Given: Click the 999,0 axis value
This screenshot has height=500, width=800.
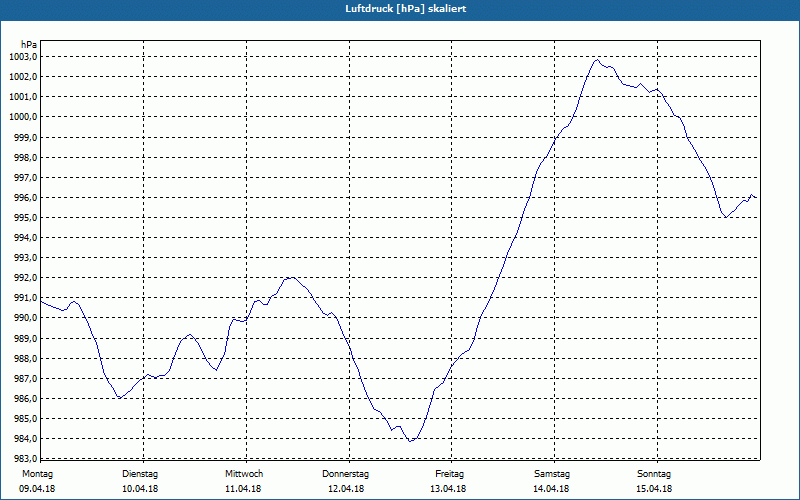Looking at the screenshot, I should click(x=25, y=137).
